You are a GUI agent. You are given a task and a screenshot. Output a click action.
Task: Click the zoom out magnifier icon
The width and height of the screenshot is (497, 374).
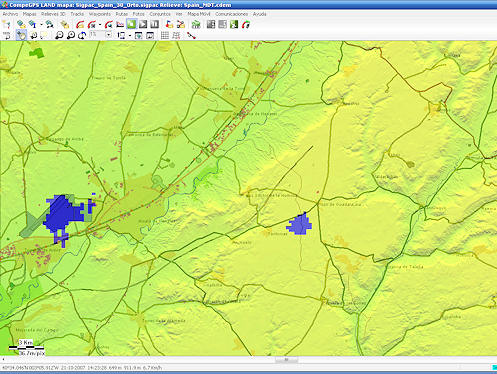59,35
